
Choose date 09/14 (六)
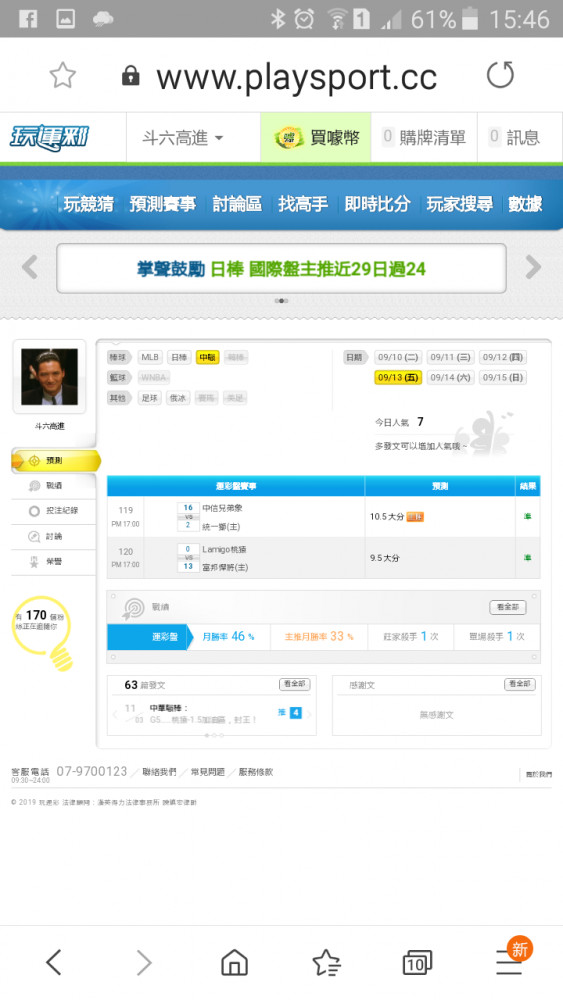coord(450,378)
